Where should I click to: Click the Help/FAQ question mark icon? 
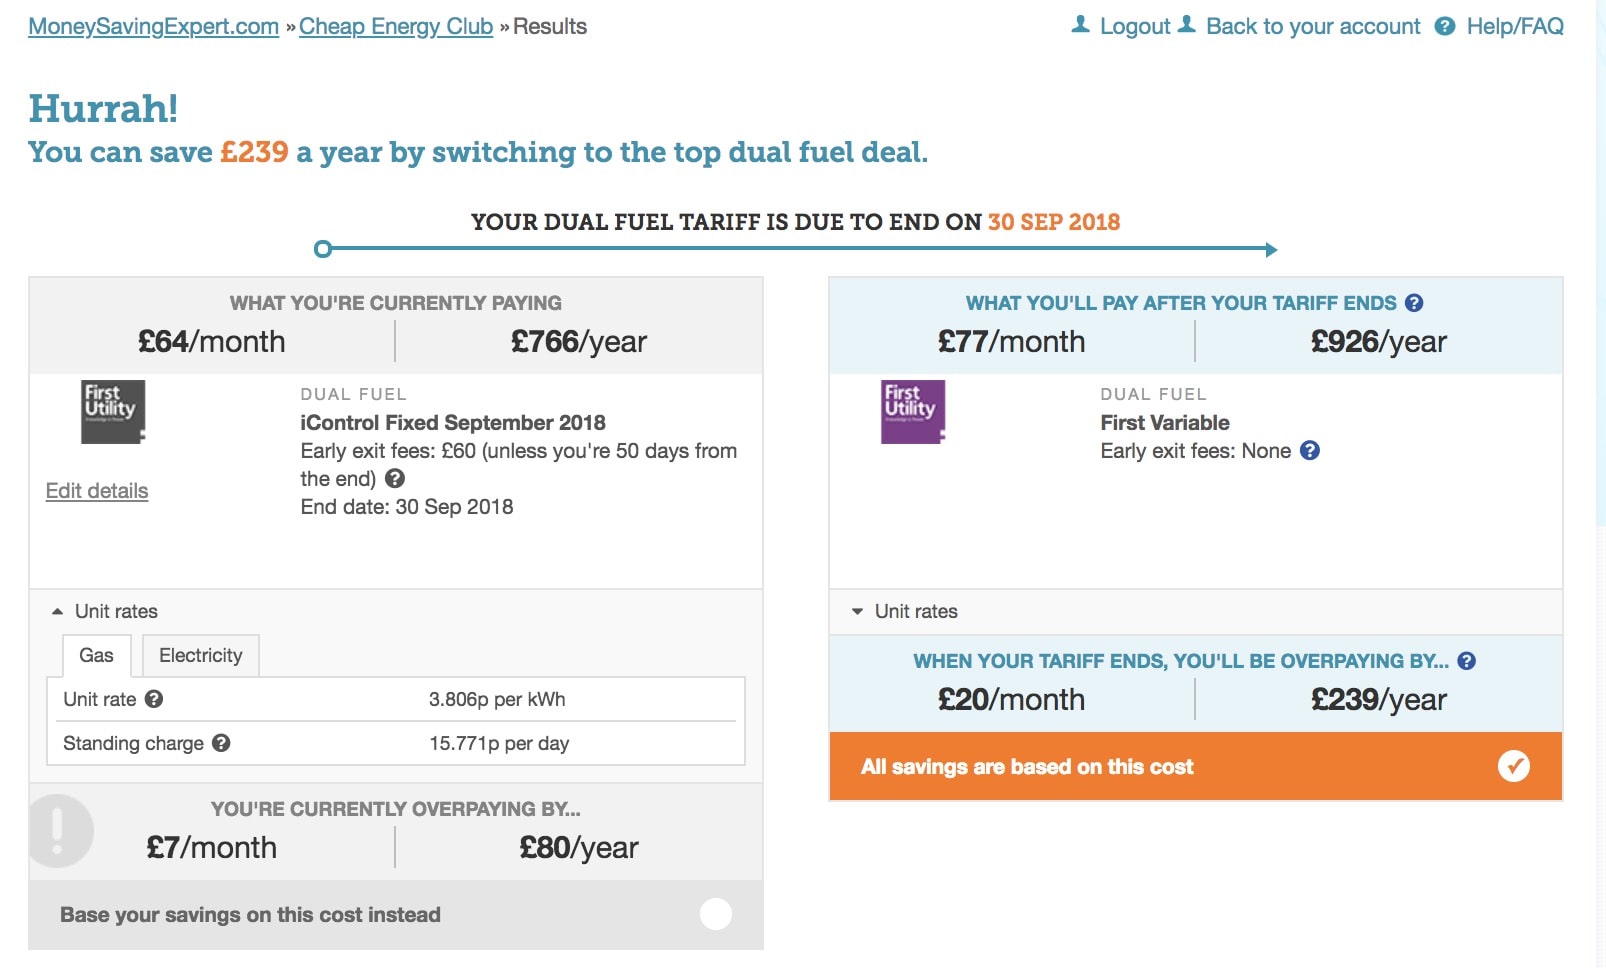(x=1445, y=27)
